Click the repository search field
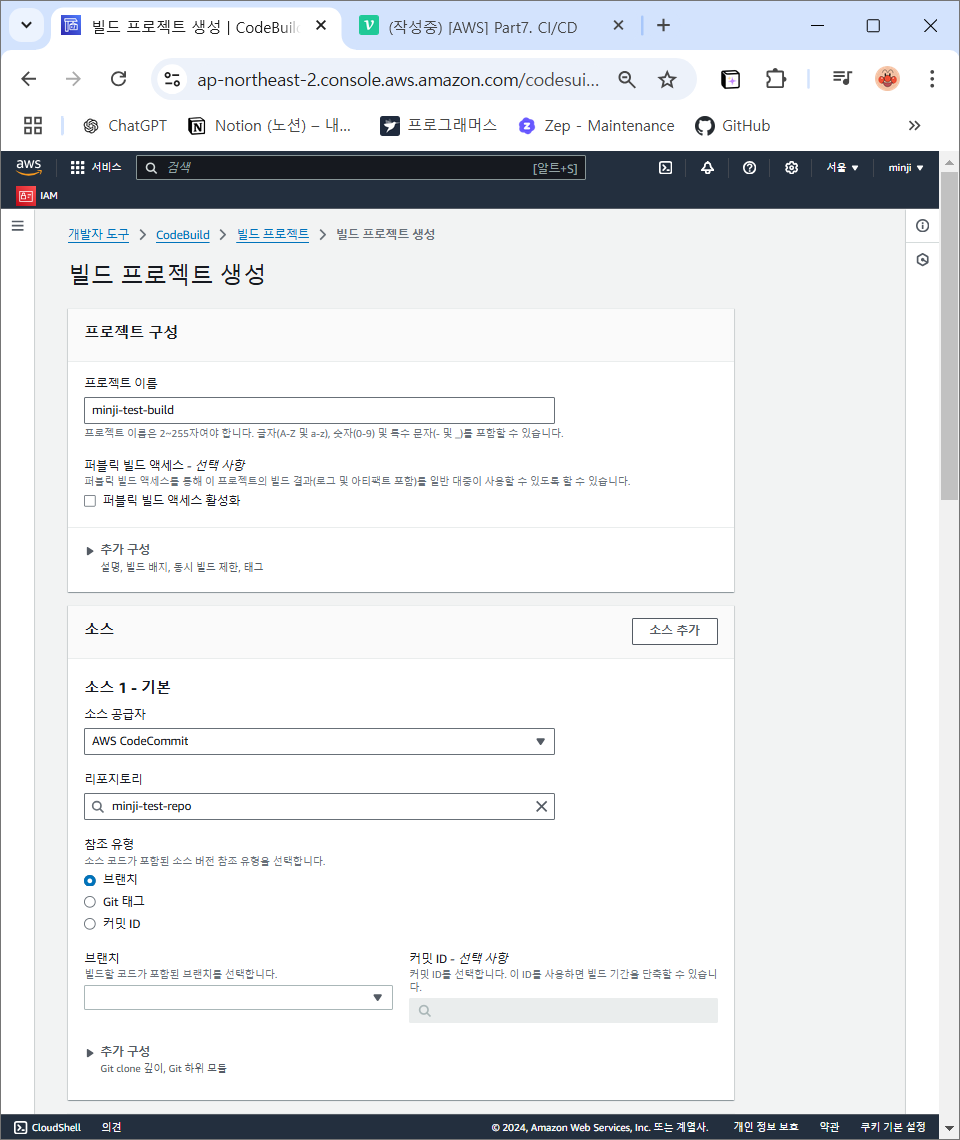This screenshot has width=960, height=1140. [319, 806]
